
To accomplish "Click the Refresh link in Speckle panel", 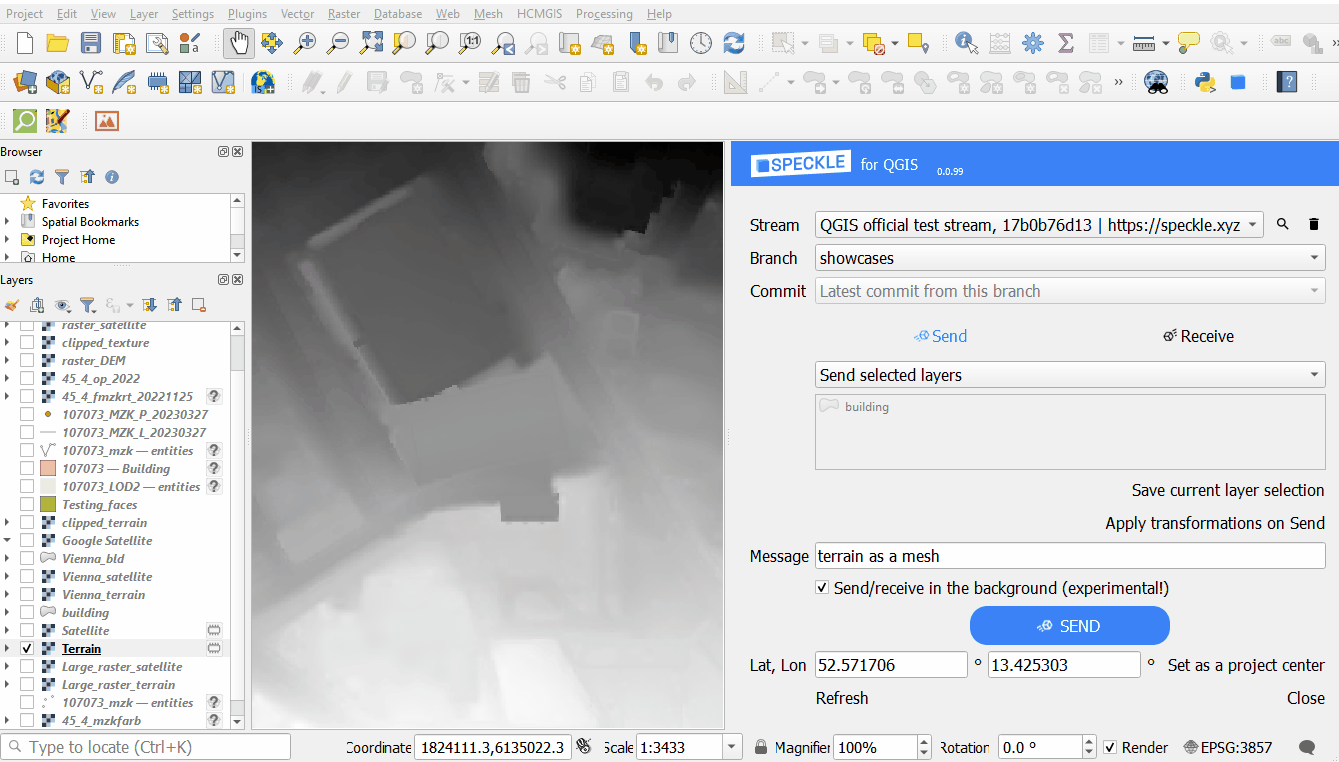I will coord(842,698).
